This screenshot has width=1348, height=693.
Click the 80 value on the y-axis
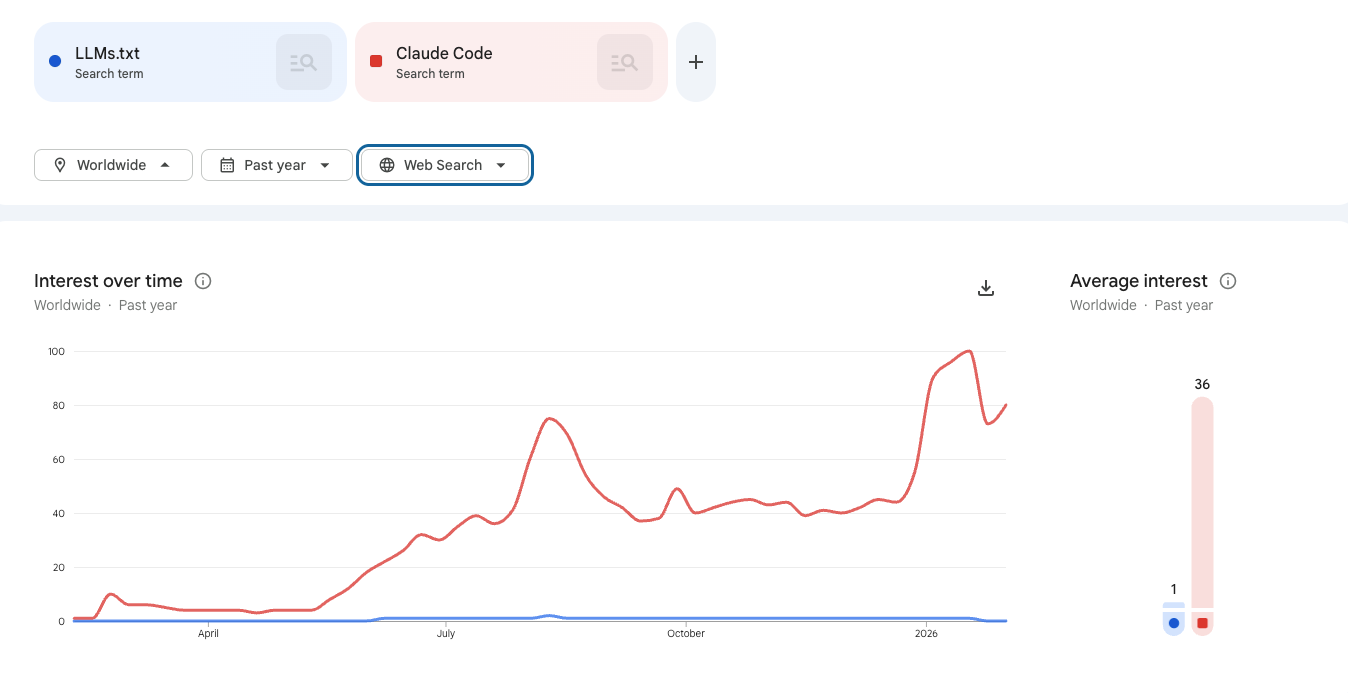pyautogui.click(x=58, y=406)
